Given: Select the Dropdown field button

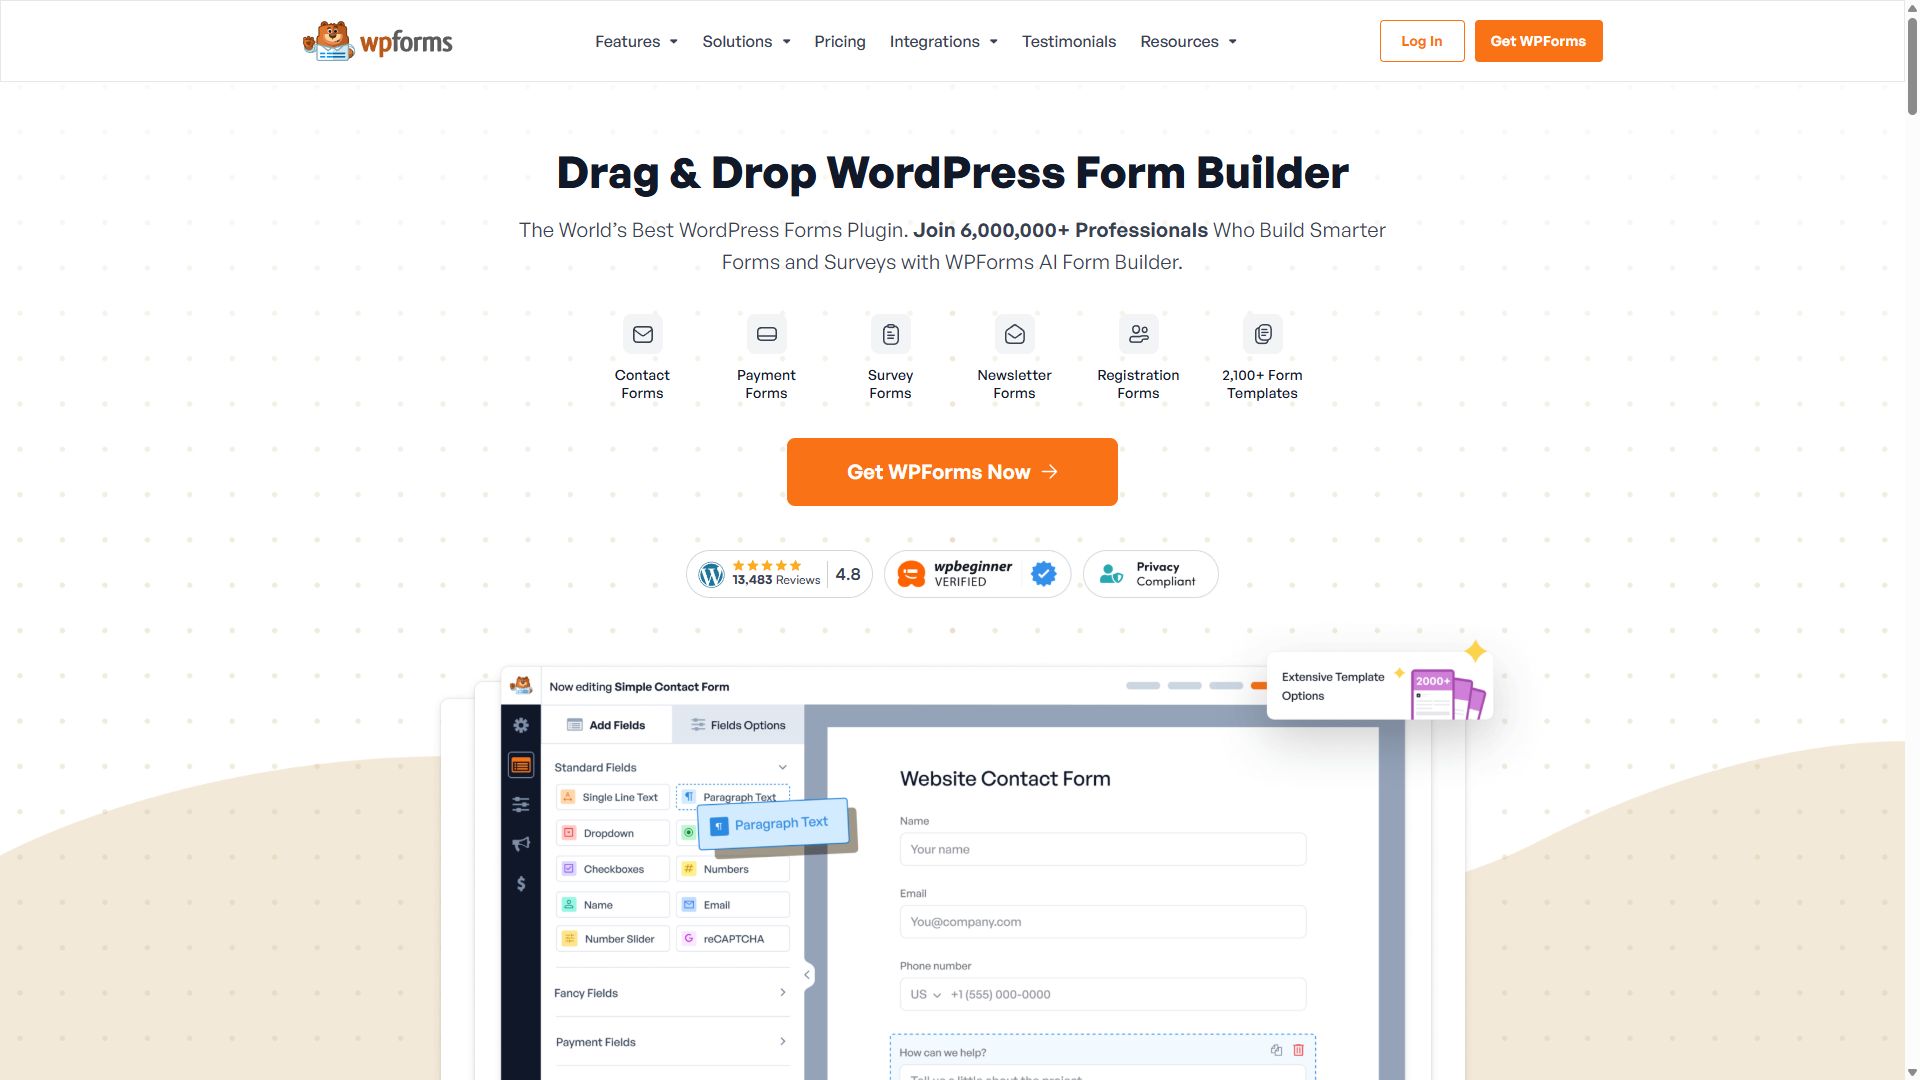Looking at the screenshot, I should [613, 833].
